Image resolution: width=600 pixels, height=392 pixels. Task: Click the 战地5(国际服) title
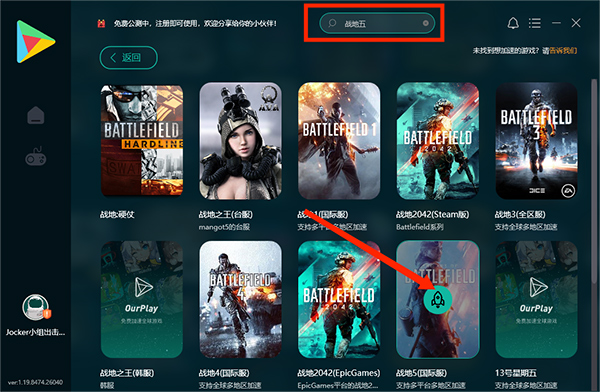421,373
